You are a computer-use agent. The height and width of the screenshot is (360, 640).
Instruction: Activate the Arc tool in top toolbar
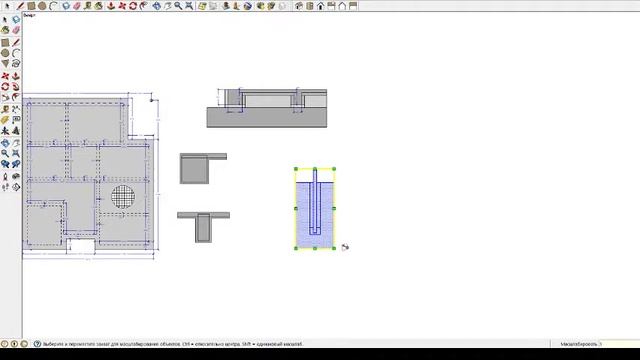[53, 6]
